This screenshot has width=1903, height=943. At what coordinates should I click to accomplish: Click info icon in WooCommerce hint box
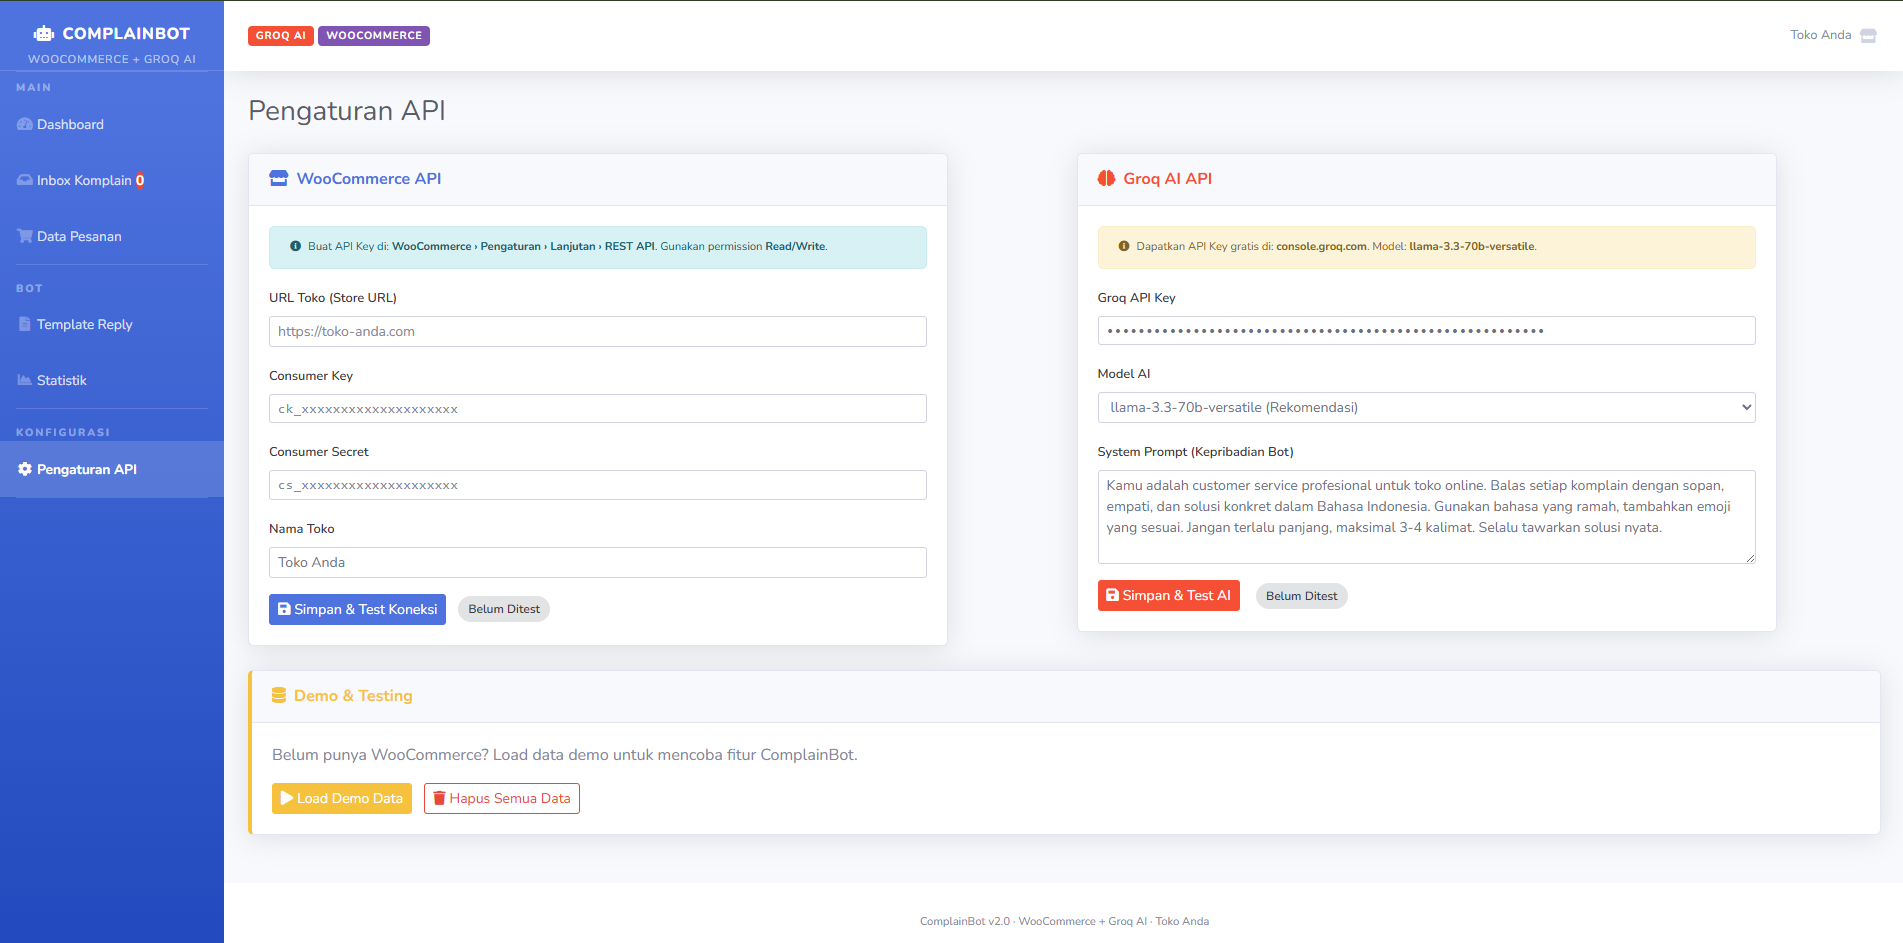coord(296,246)
